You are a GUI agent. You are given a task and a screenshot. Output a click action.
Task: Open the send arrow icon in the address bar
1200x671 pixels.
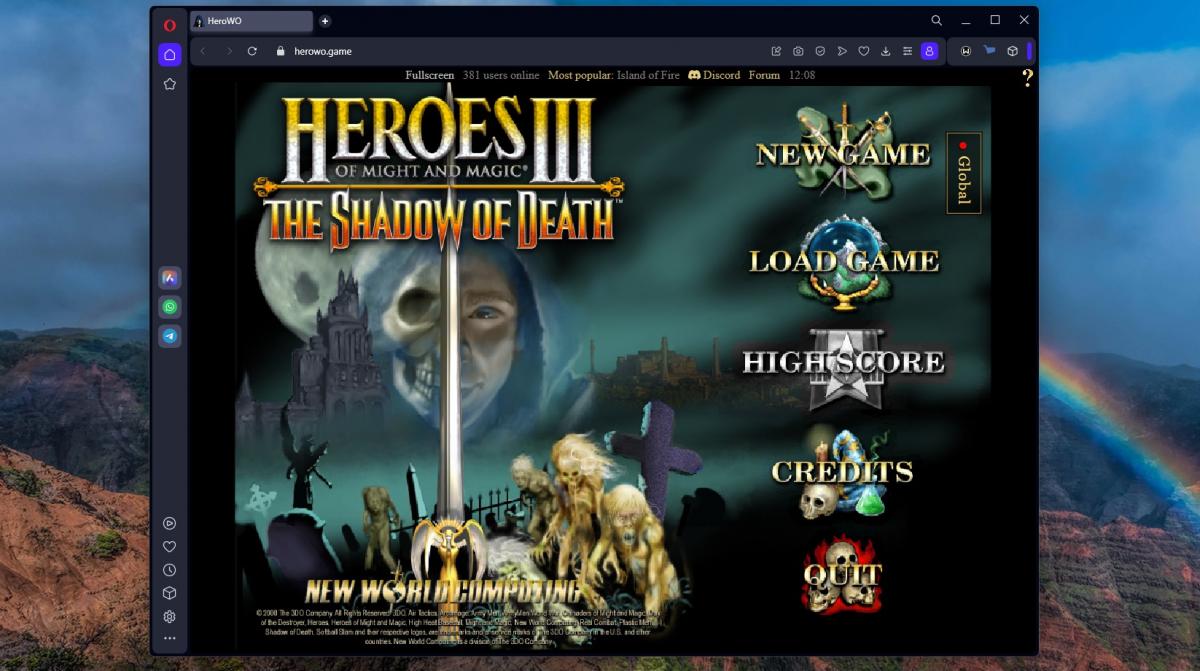842,51
